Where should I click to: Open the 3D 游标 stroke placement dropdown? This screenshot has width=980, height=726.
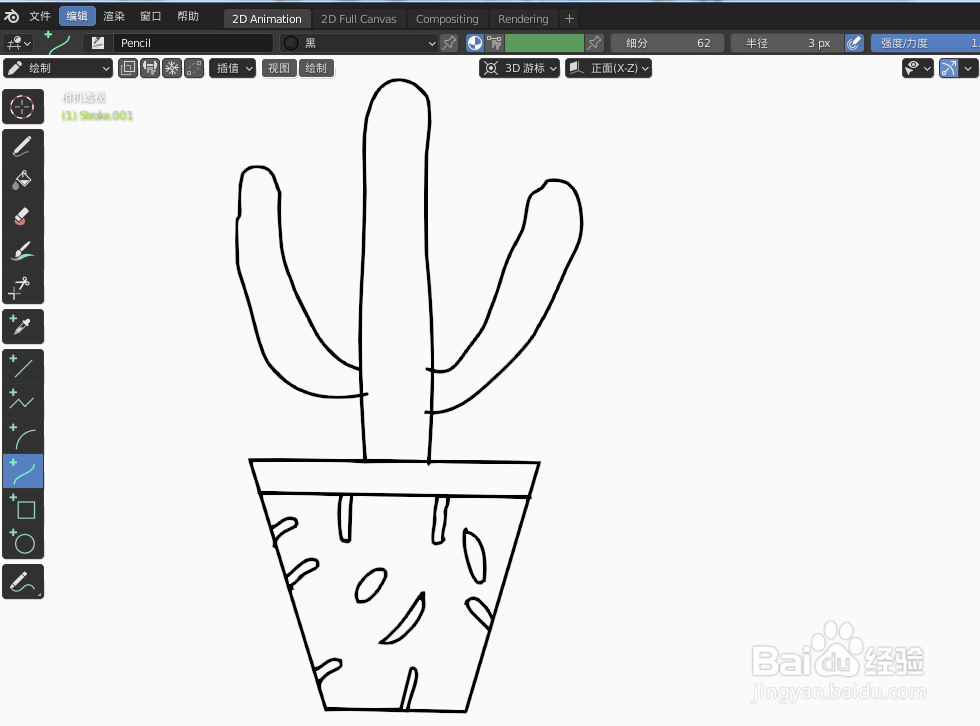click(x=519, y=68)
